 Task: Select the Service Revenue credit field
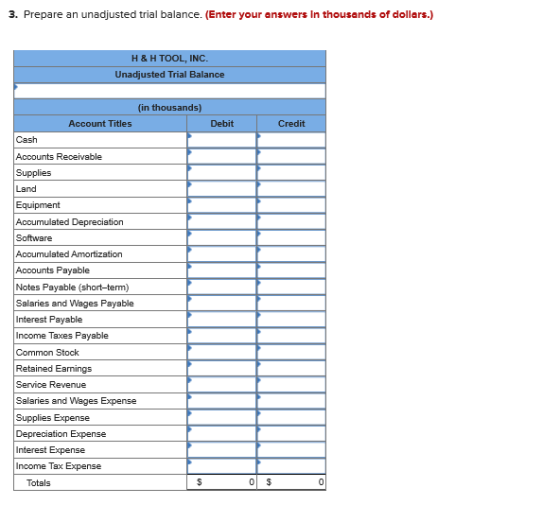coord(291,385)
